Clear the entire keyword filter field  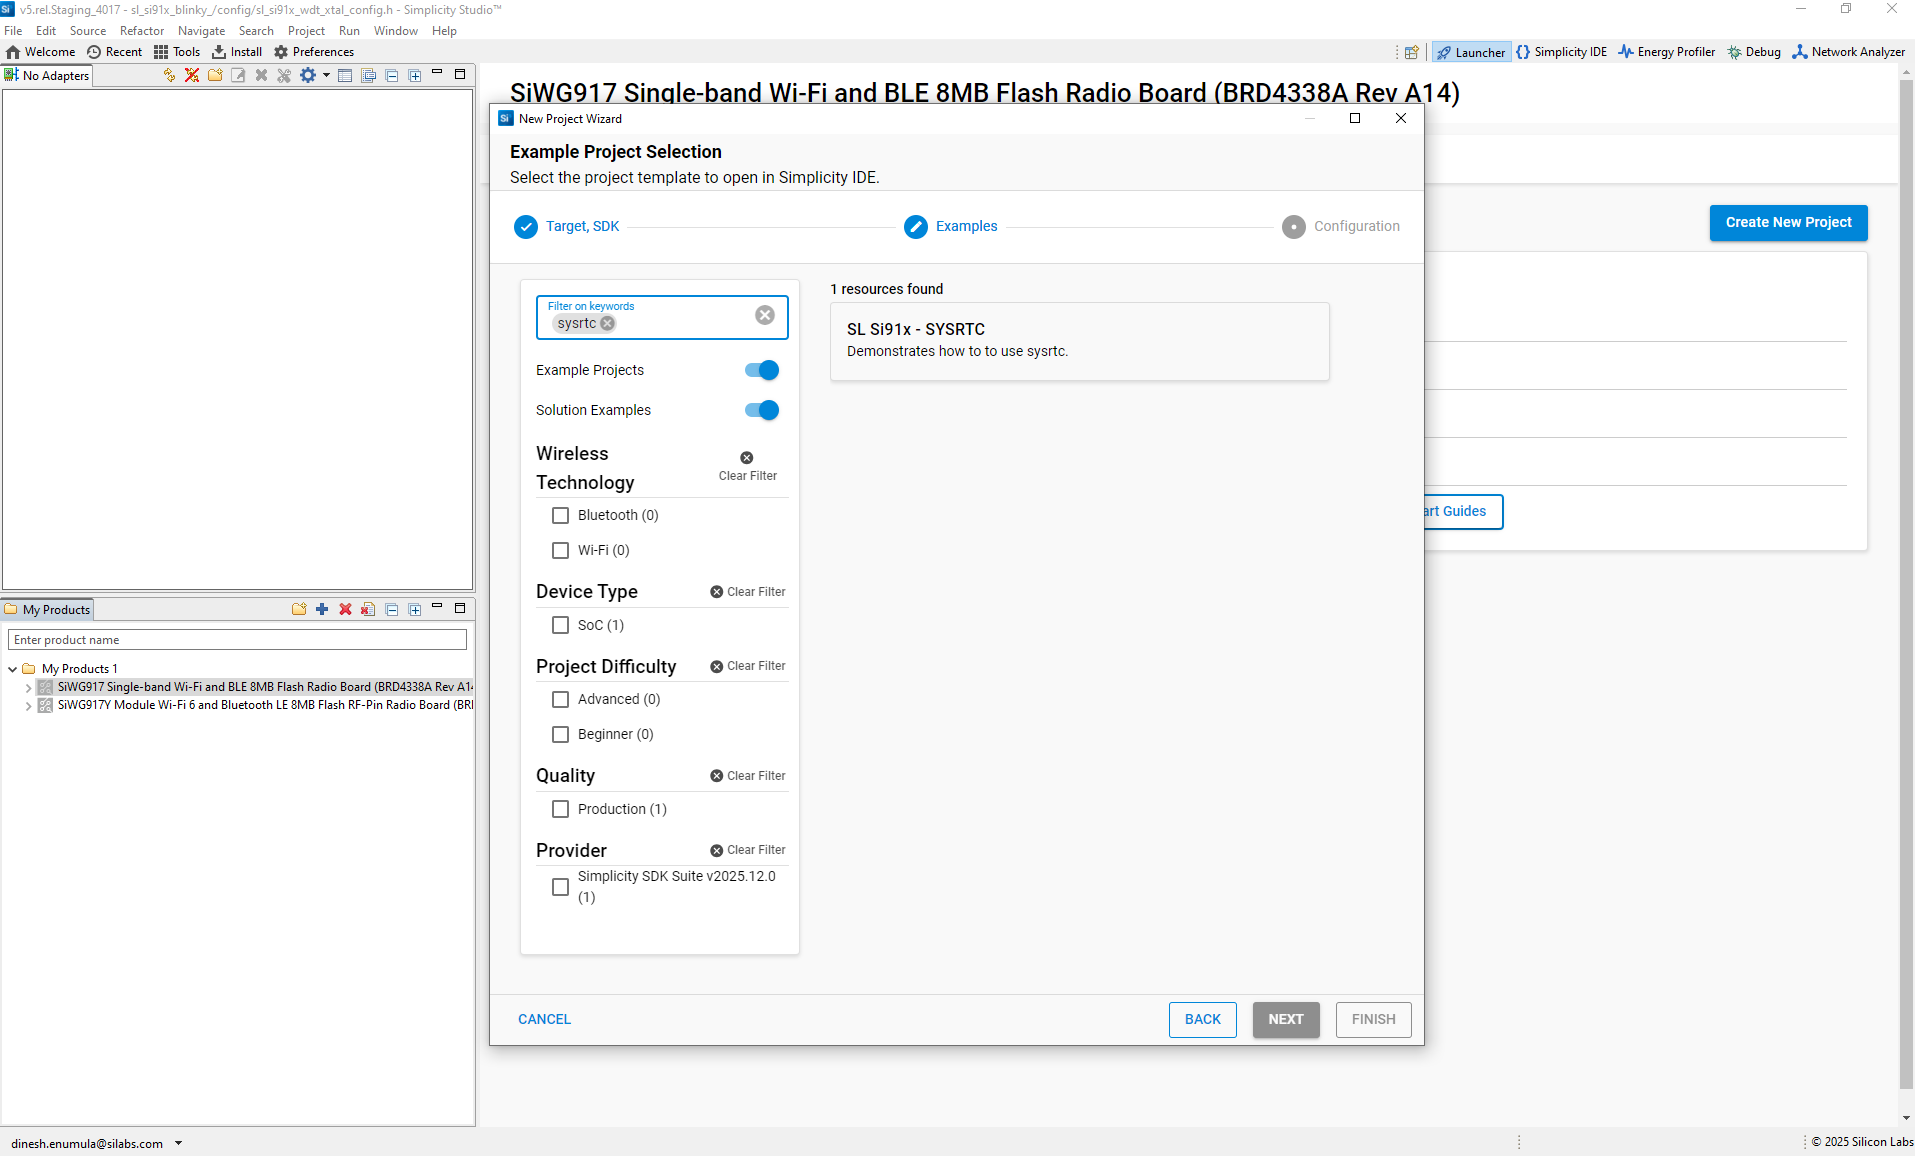765,315
